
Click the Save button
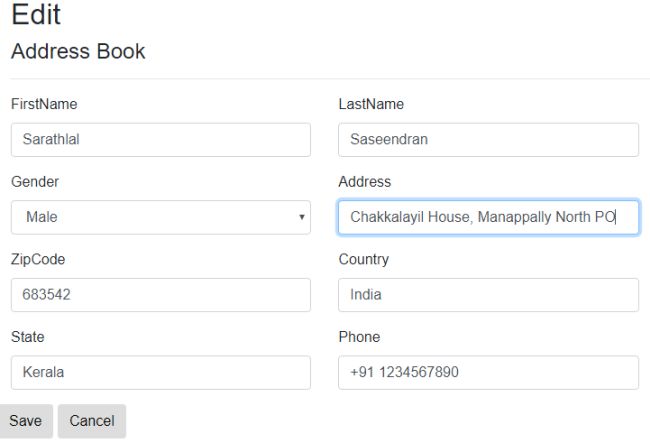pos(26,421)
